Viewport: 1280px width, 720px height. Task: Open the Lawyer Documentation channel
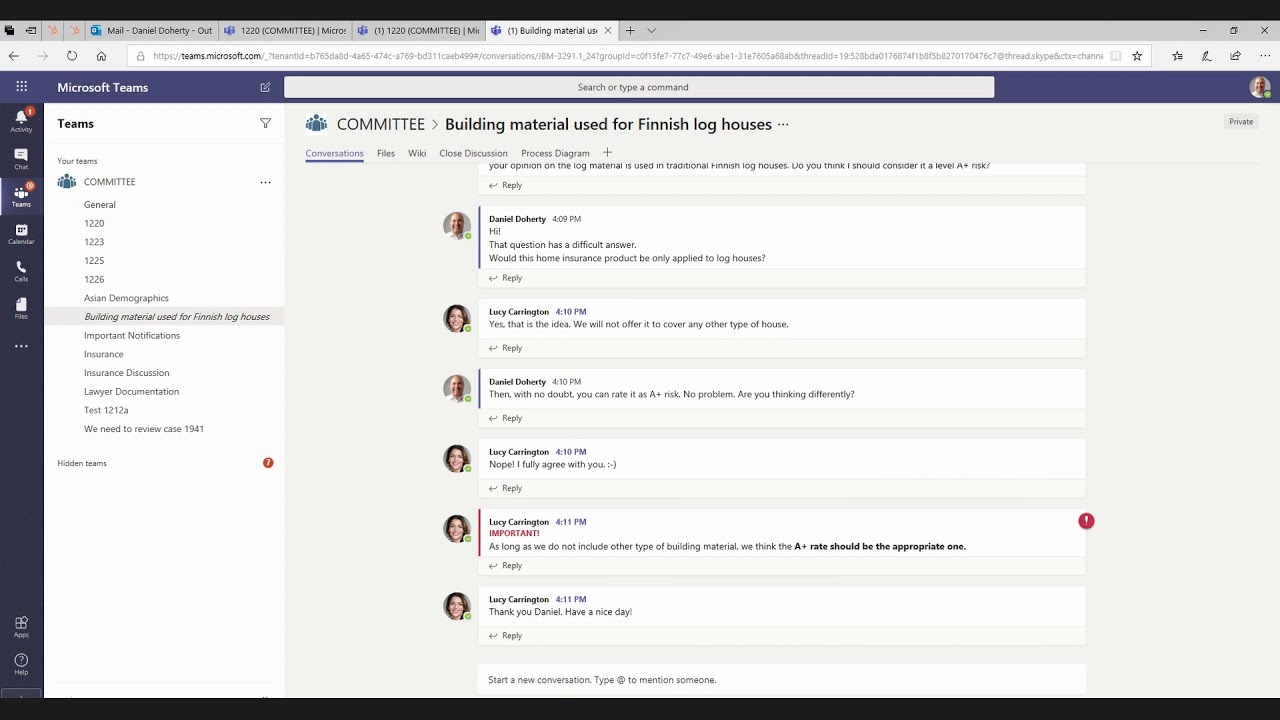[131, 391]
